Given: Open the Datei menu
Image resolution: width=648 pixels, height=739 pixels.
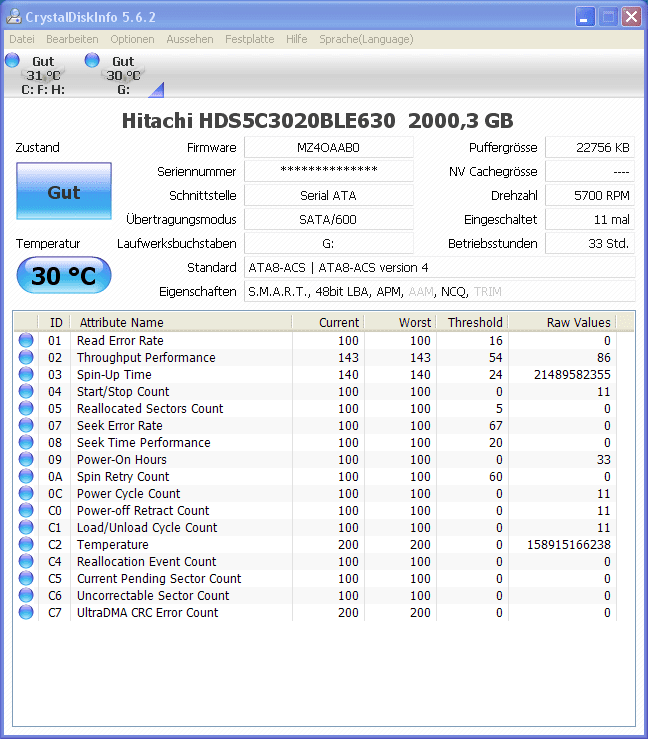Looking at the screenshot, I should [x=22, y=39].
